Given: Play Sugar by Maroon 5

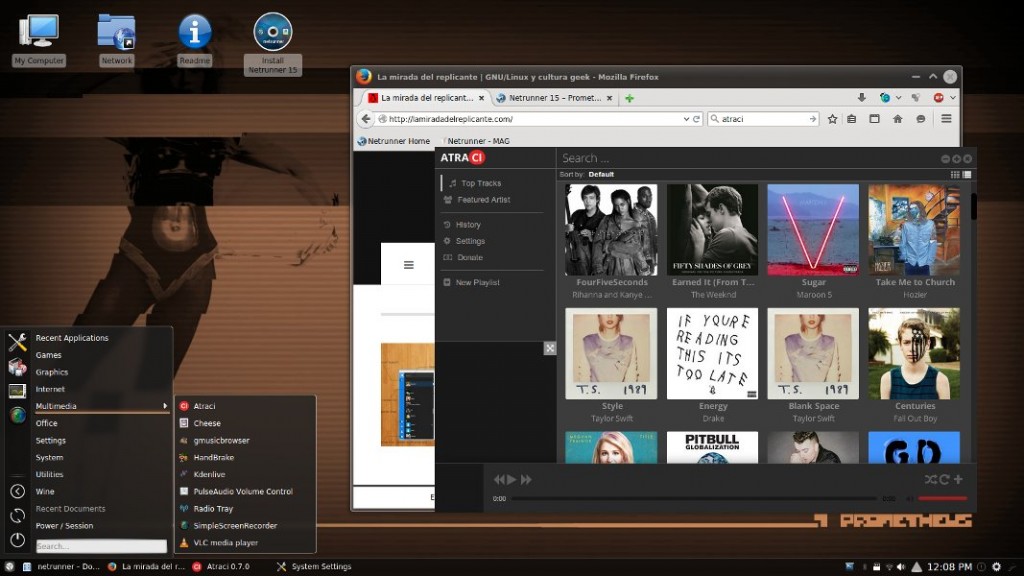Looking at the screenshot, I should 813,229.
